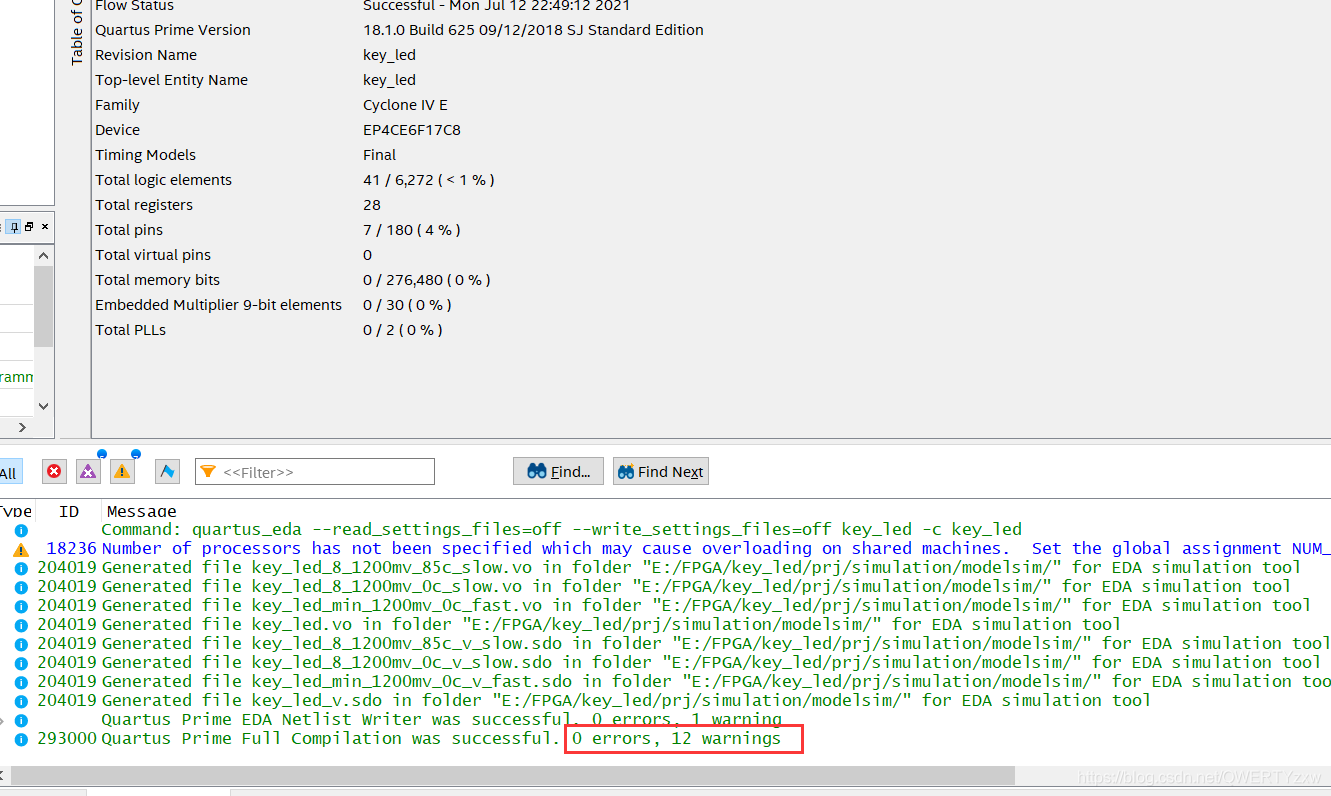Click info icon of key_led_8_1200mv_85c_v_slow.sdo row
The width and height of the screenshot is (1331, 796).
(21, 644)
